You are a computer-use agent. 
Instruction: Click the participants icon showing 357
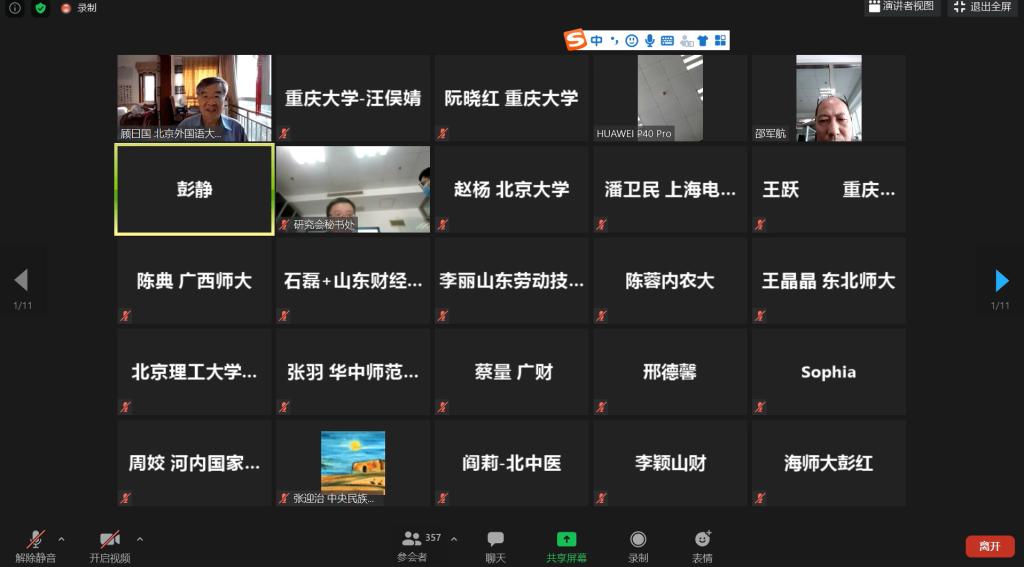pos(412,539)
